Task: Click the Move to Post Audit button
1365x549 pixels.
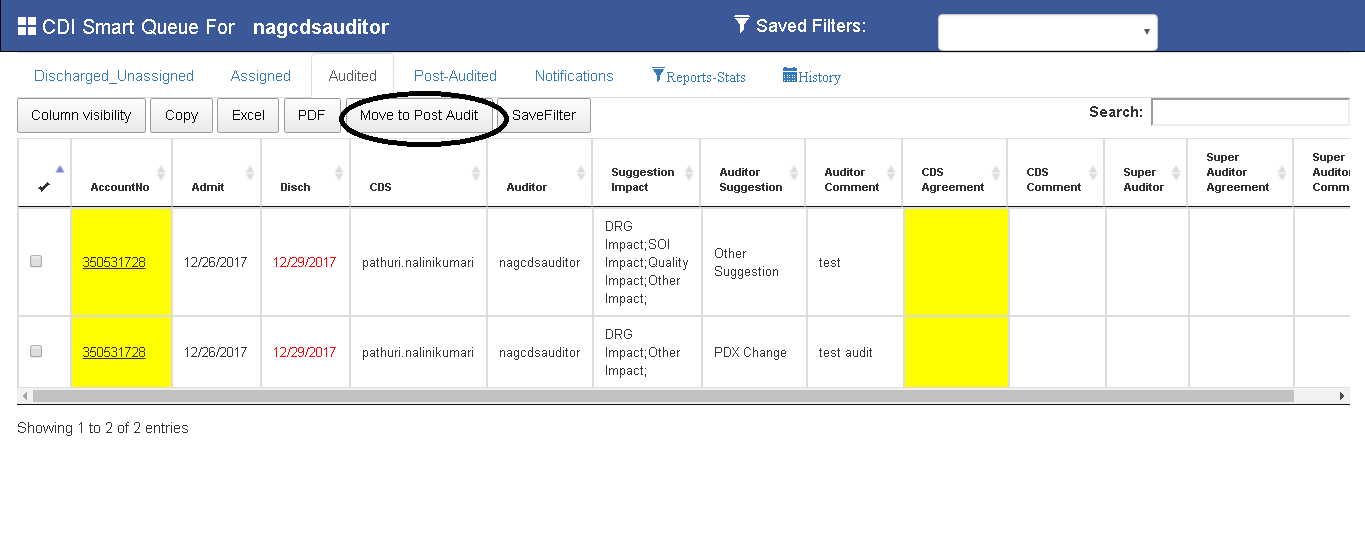Action: tap(419, 115)
